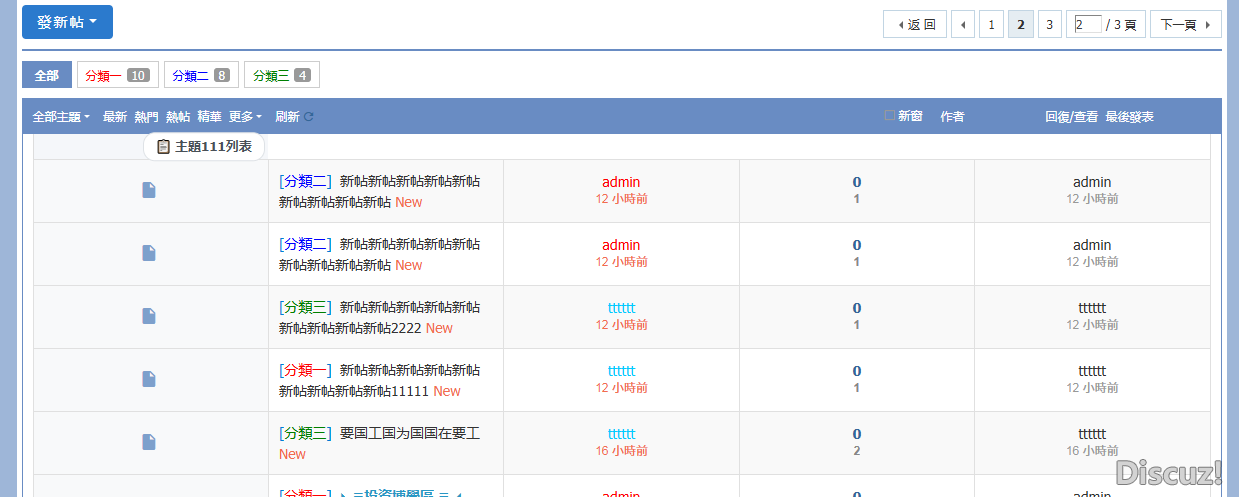1239x497 pixels.
Task: Click the 主題111列表 label icon
Action: pos(163,146)
